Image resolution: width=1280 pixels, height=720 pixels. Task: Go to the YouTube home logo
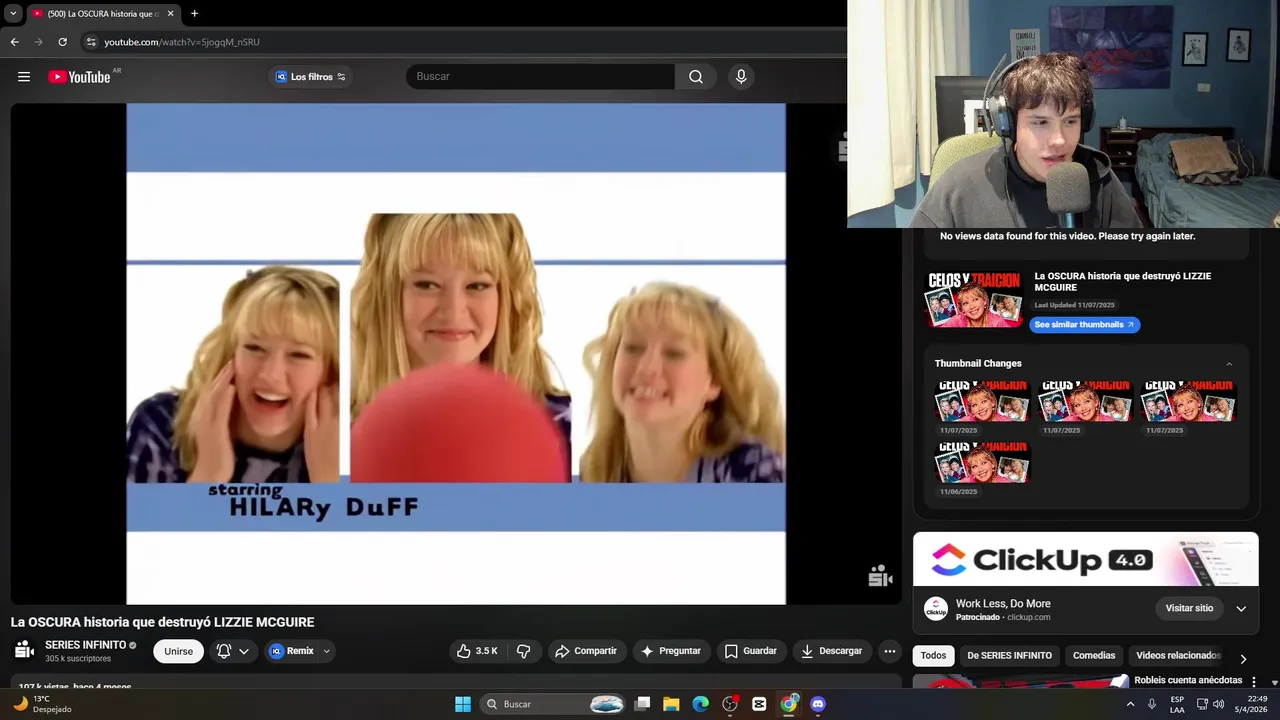pyautogui.click(x=79, y=77)
